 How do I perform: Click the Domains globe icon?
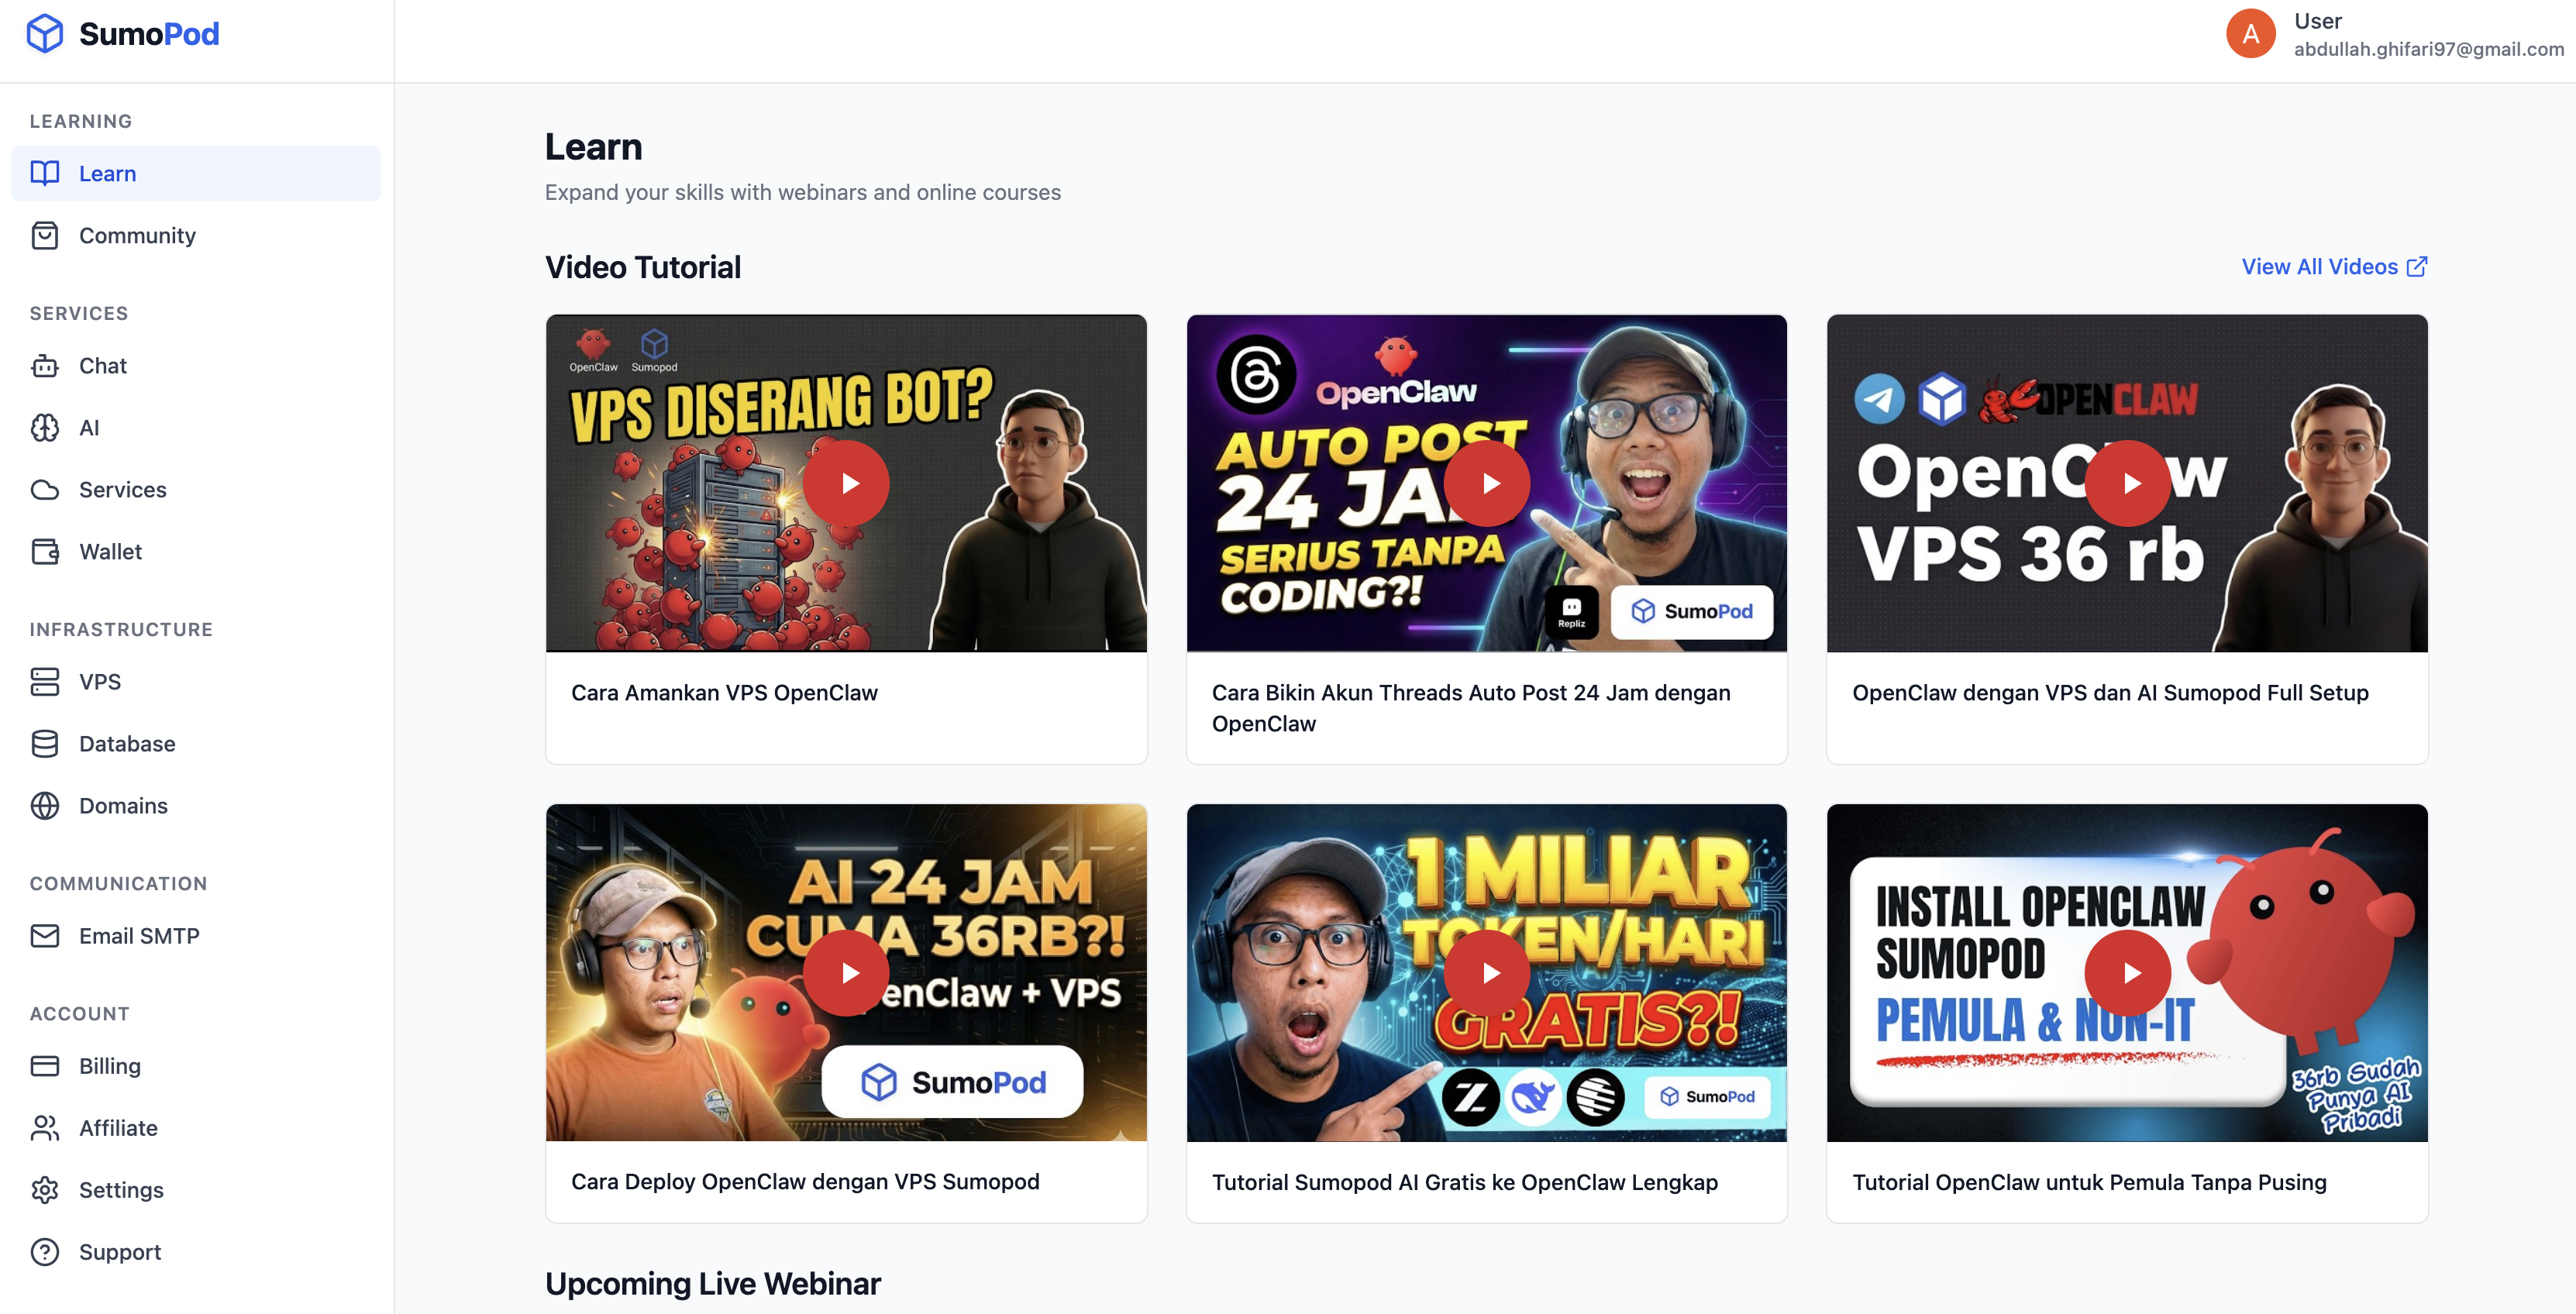45,806
